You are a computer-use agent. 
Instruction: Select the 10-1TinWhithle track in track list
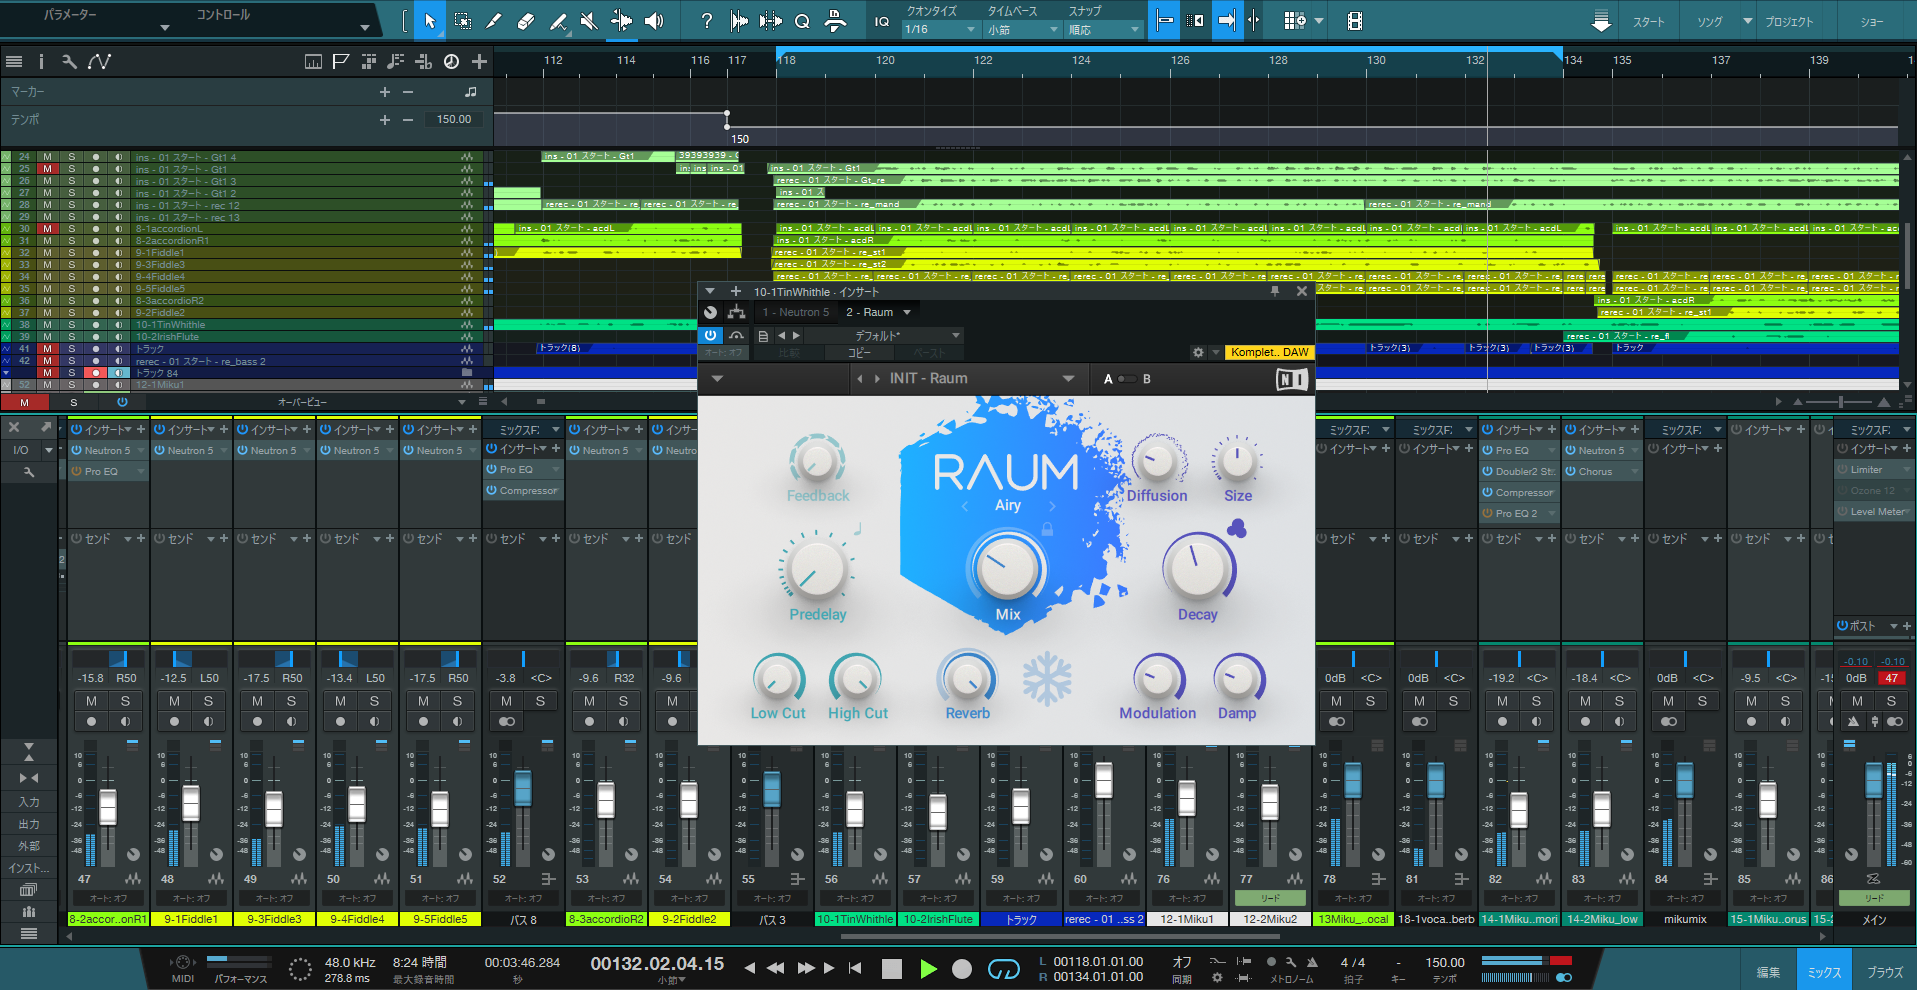170,325
